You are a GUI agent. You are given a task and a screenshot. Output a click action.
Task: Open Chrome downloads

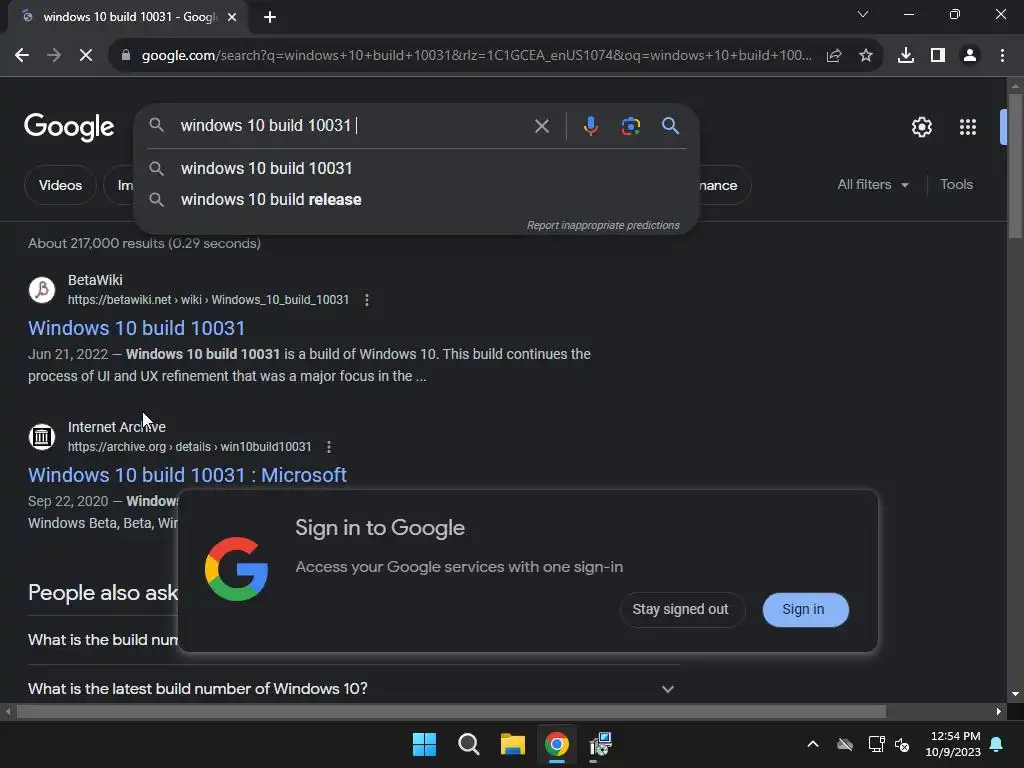[906, 56]
